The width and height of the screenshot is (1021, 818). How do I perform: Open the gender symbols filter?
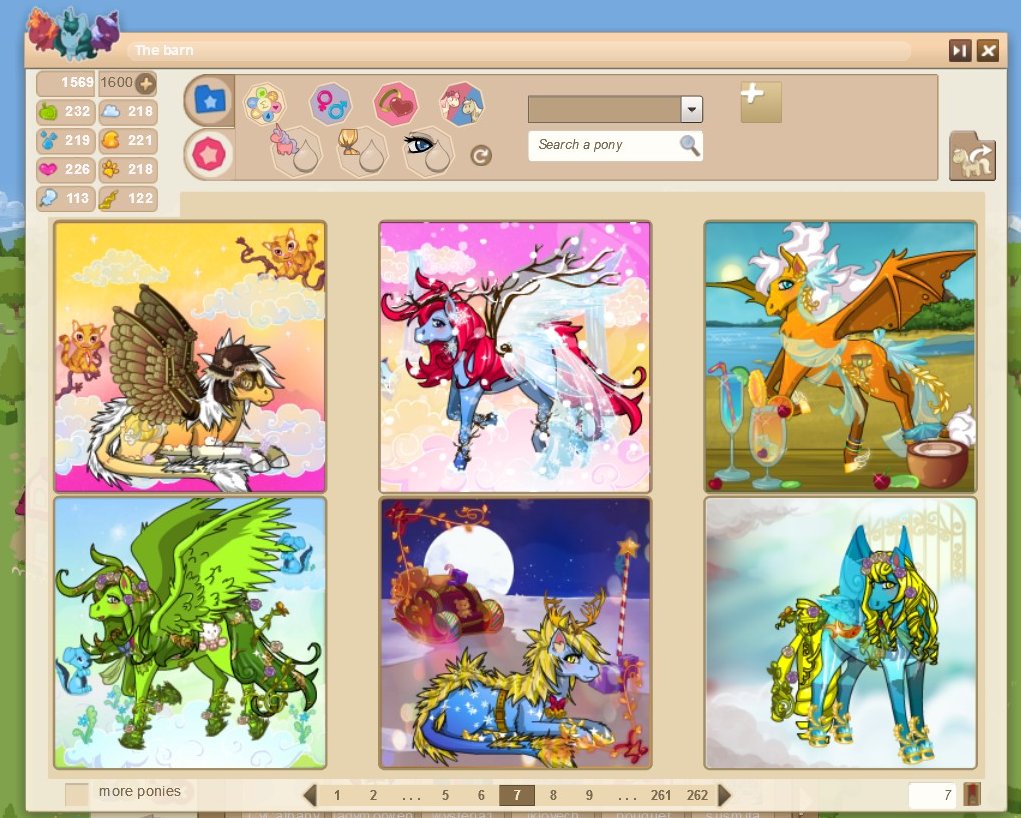coord(329,101)
